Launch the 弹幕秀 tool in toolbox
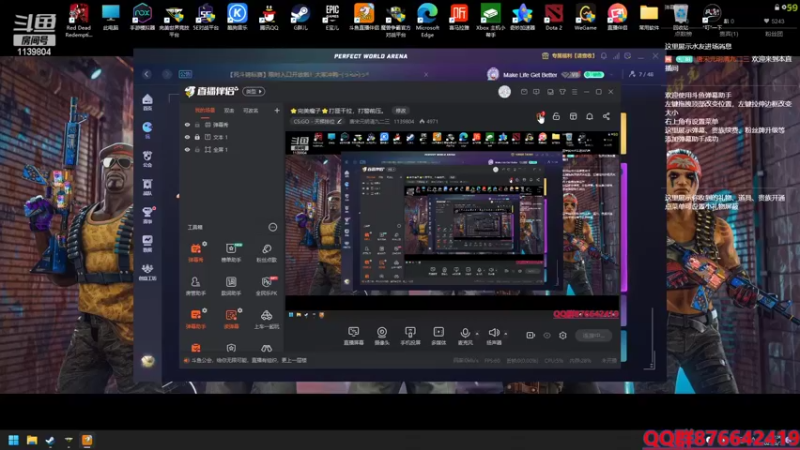This screenshot has width=800, height=450. [196, 253]
